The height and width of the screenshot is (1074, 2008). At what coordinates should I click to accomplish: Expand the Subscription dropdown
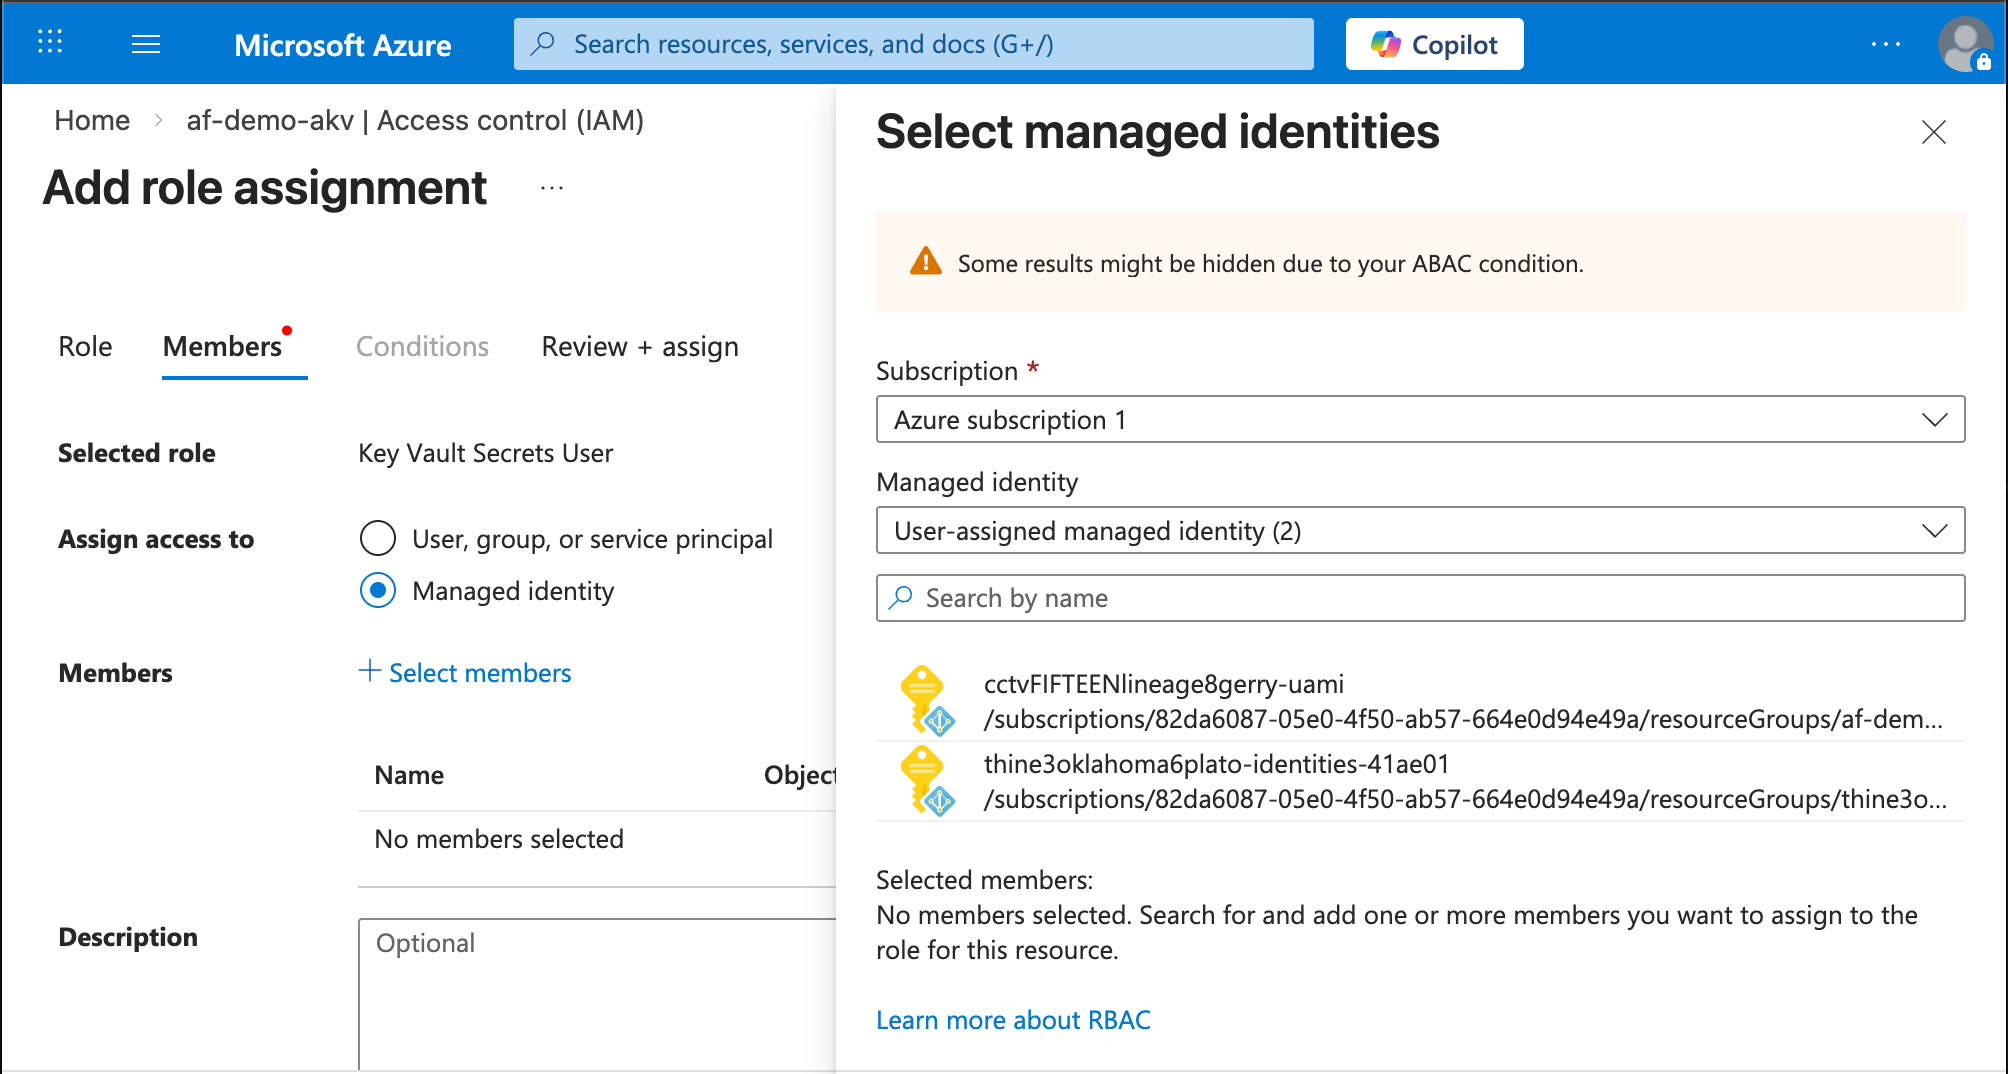[1420, 420]
